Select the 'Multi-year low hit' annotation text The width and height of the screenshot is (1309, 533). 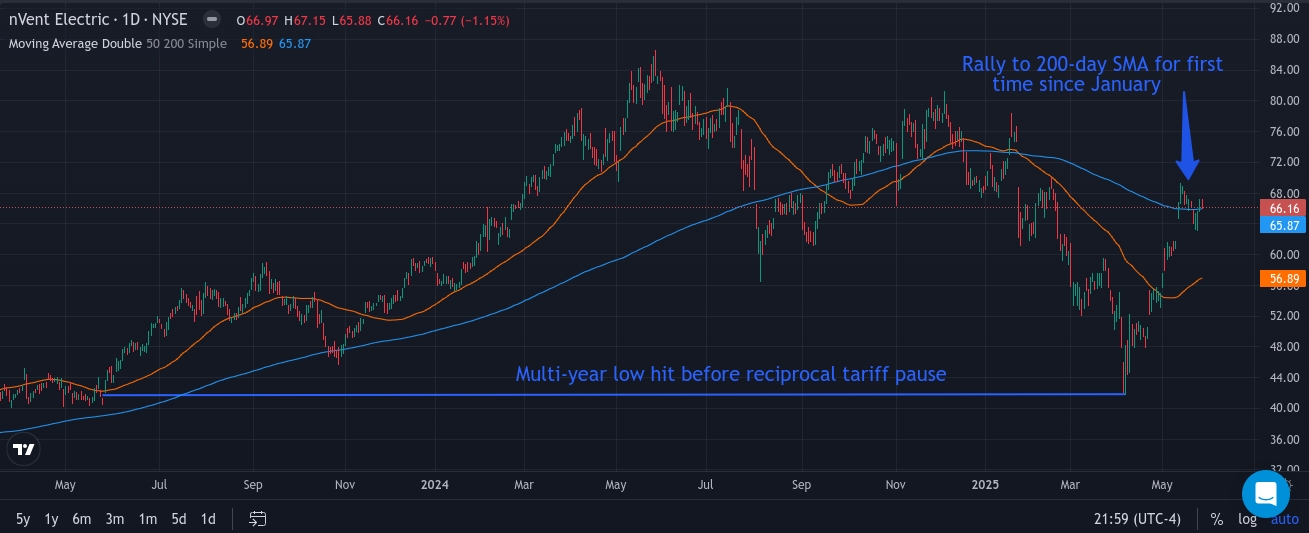tap(731, 375)
